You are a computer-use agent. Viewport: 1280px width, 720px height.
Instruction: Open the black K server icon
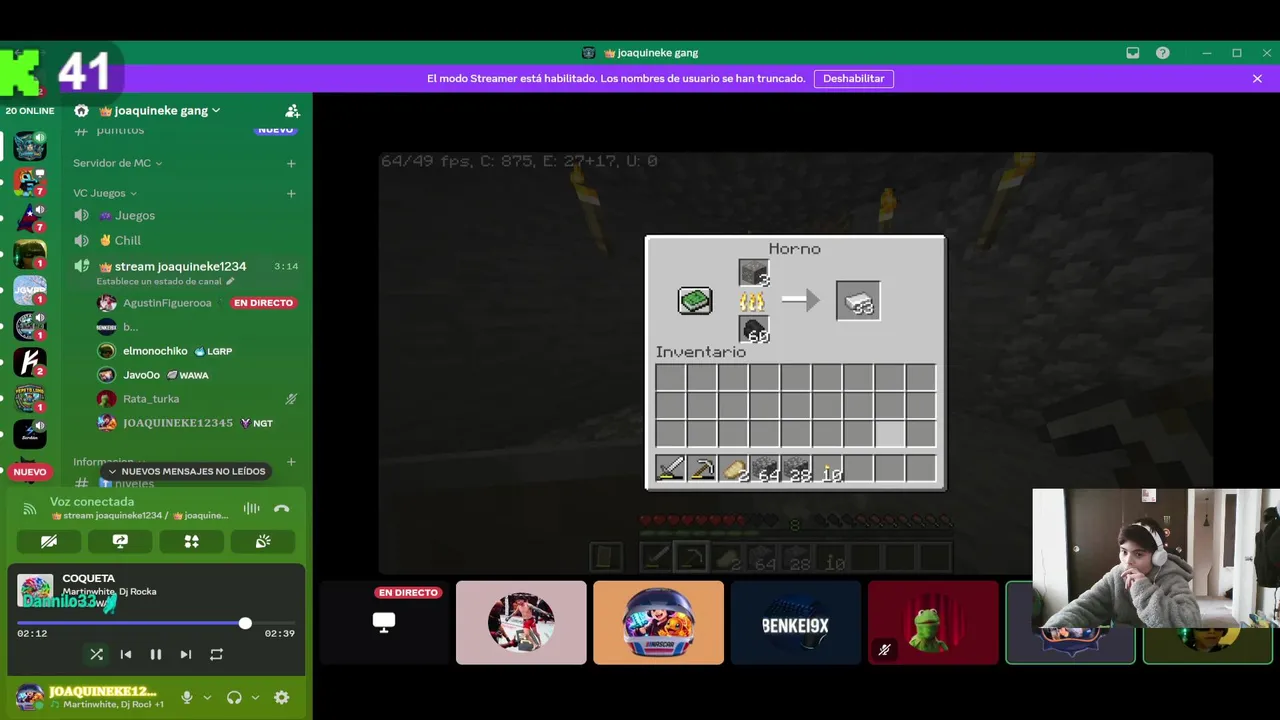click(x=29, y=362)
